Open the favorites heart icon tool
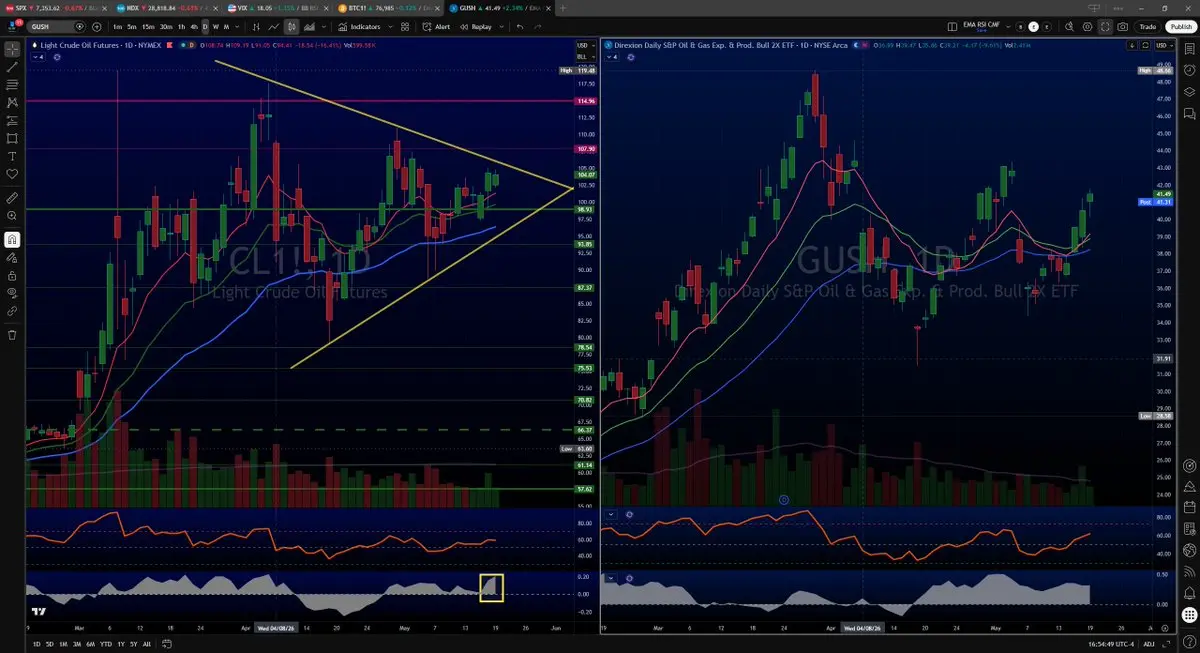The height and width of the screenshot is (653, 1200). [12, 174]
